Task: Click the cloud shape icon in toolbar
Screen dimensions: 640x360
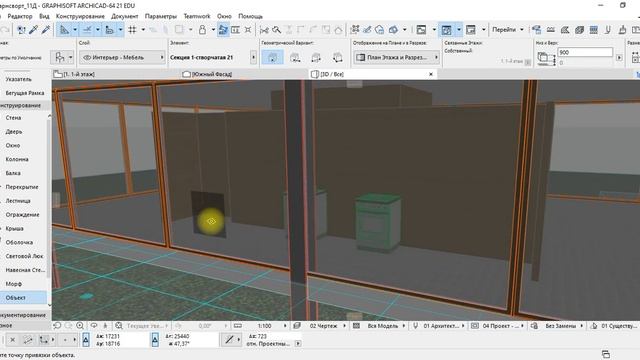Action: tap(380, 30)
